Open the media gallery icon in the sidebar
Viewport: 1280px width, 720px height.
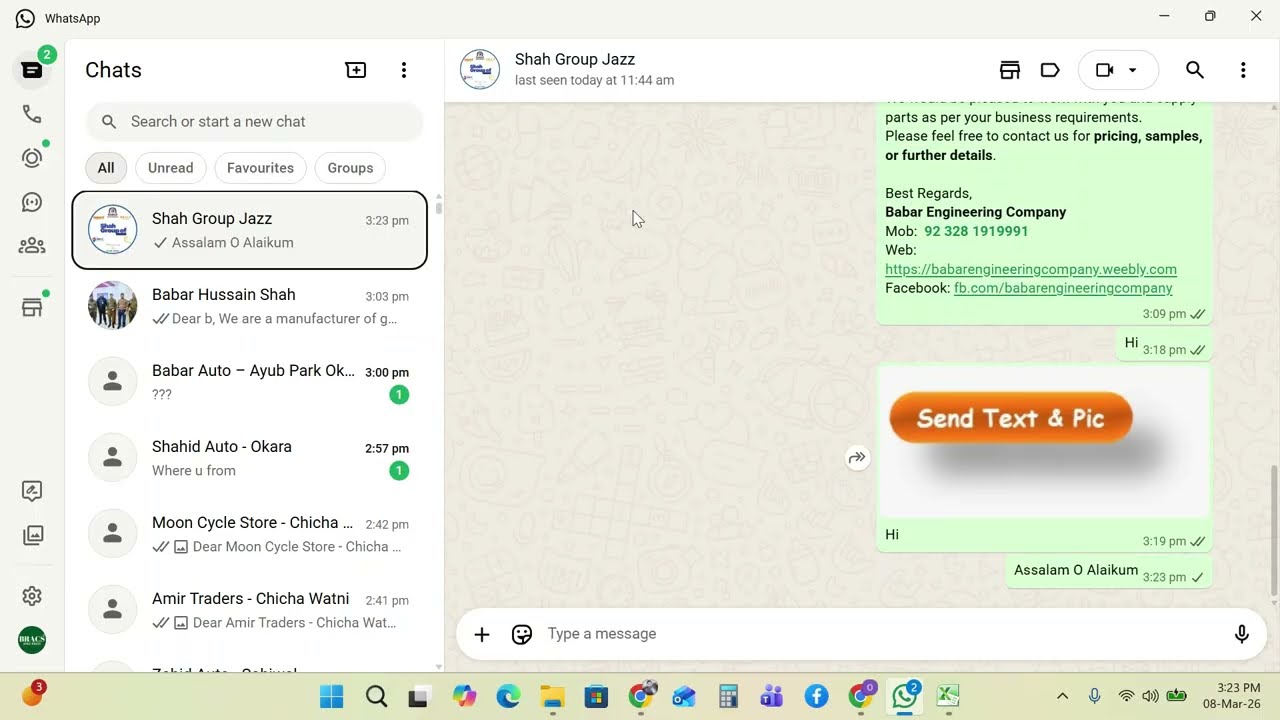tap(32, 535)
